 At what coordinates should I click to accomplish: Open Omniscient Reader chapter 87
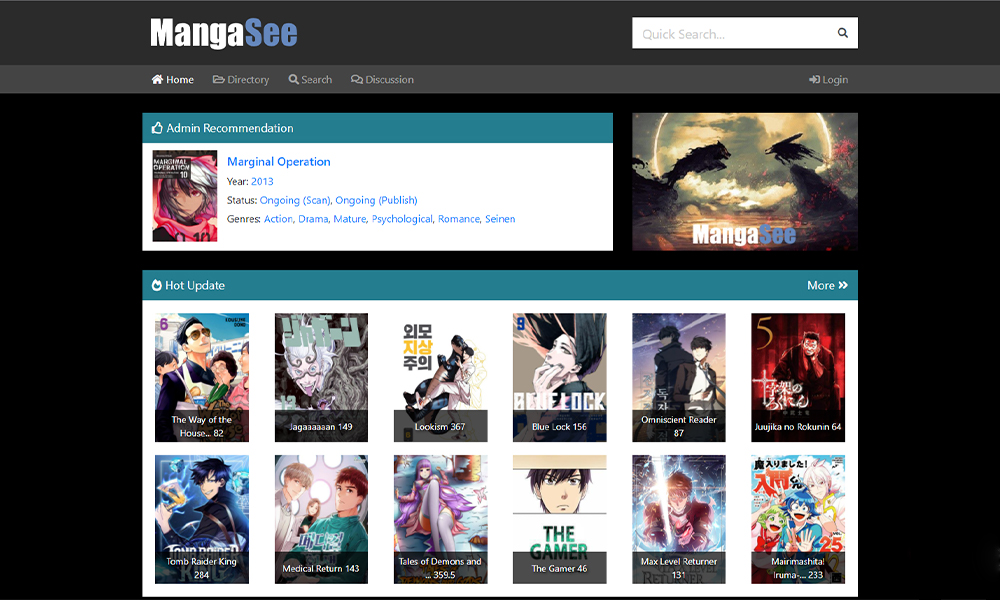[x=679, y=377]
